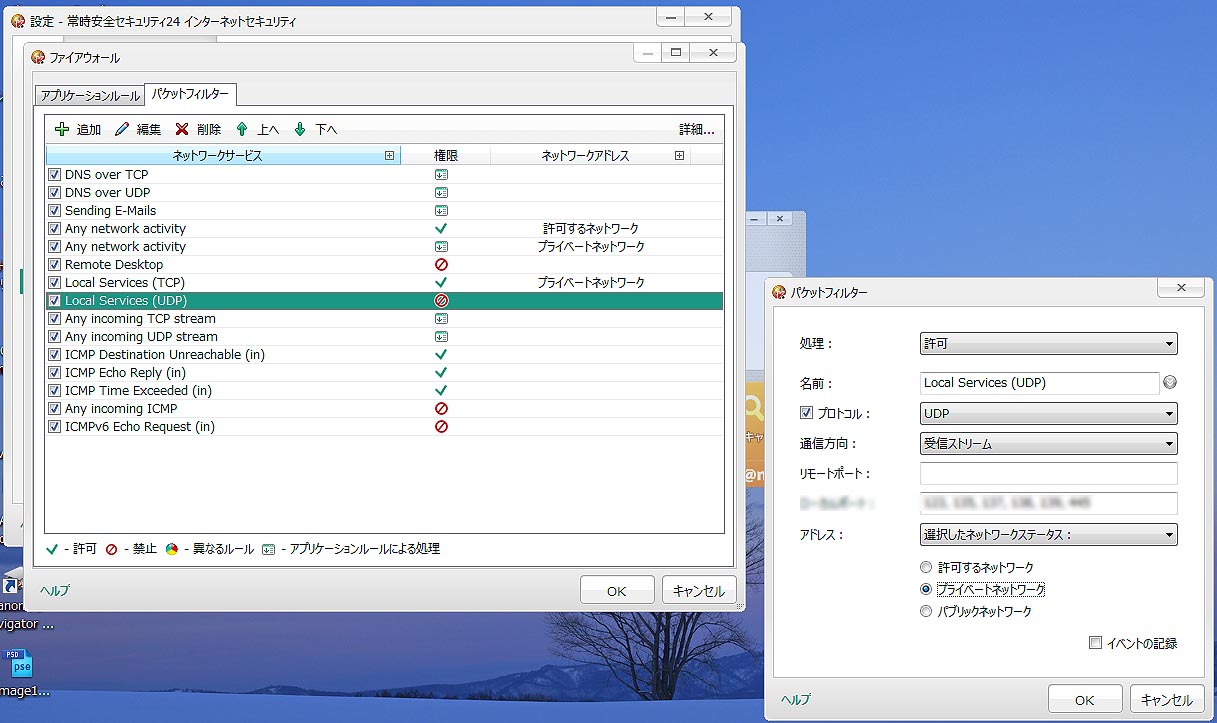Open Help link in packet filter dialog
The height and width of the screenshot is (723, 1217).
[796, 699]
